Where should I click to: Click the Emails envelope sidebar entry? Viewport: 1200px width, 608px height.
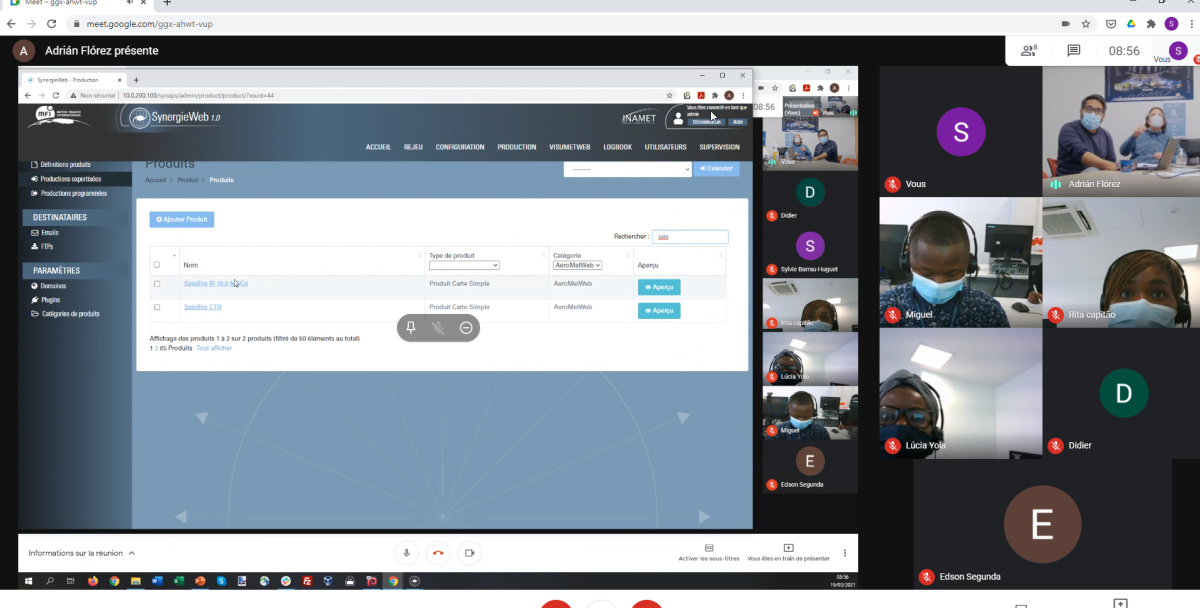[45, 233]
